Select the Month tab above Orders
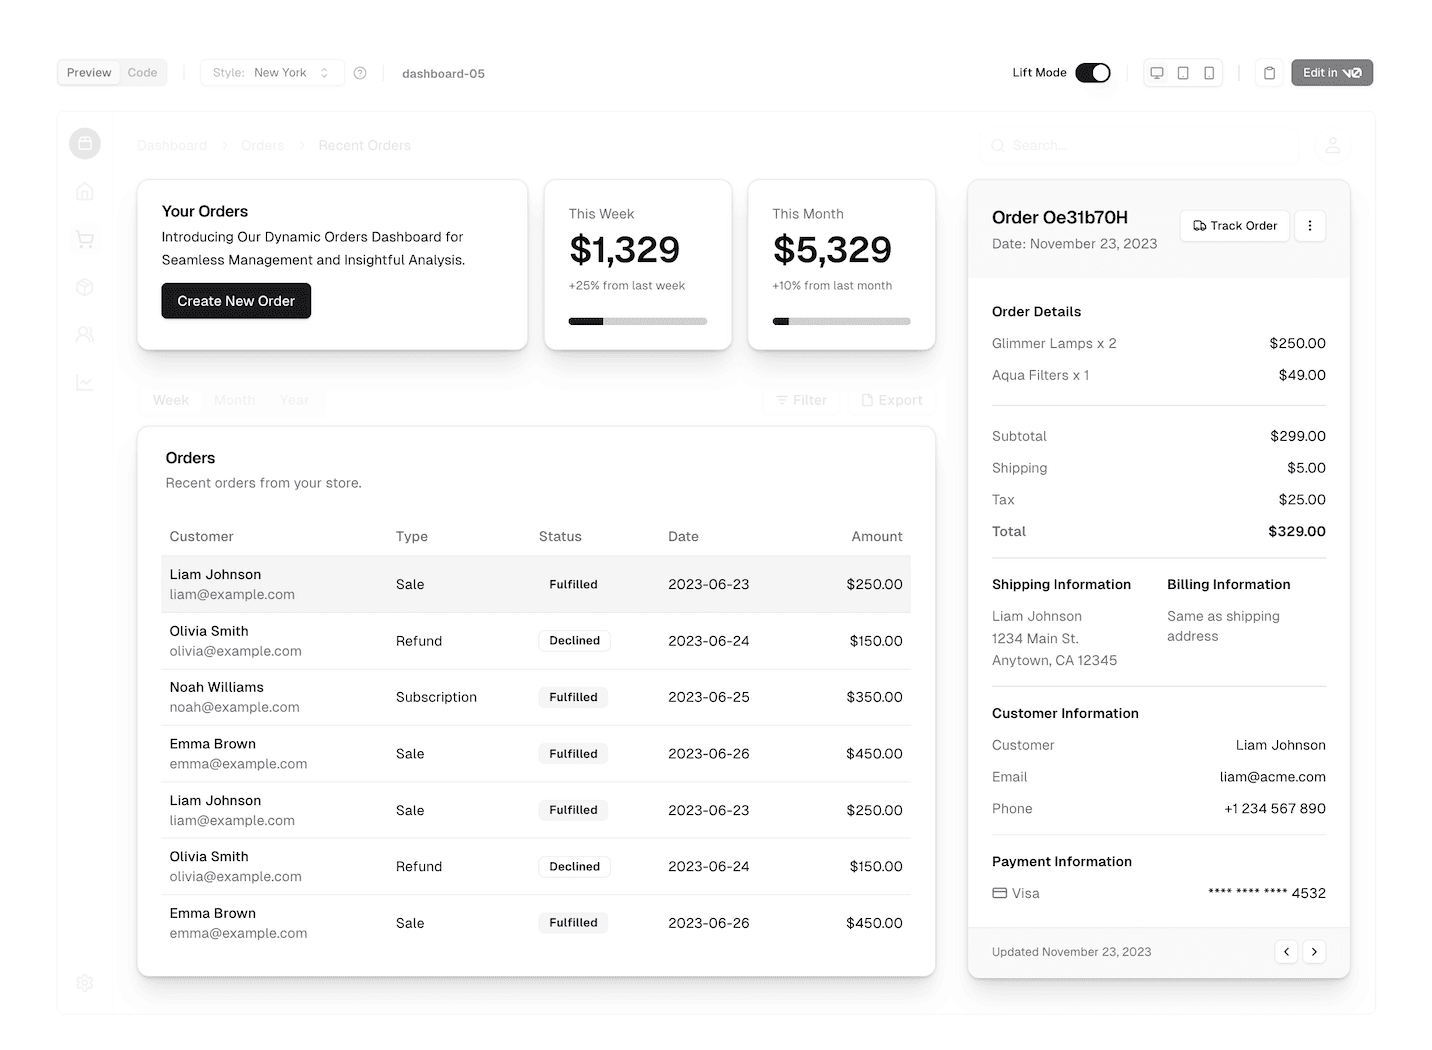The image size is (1432, 1050). (234, 400)
